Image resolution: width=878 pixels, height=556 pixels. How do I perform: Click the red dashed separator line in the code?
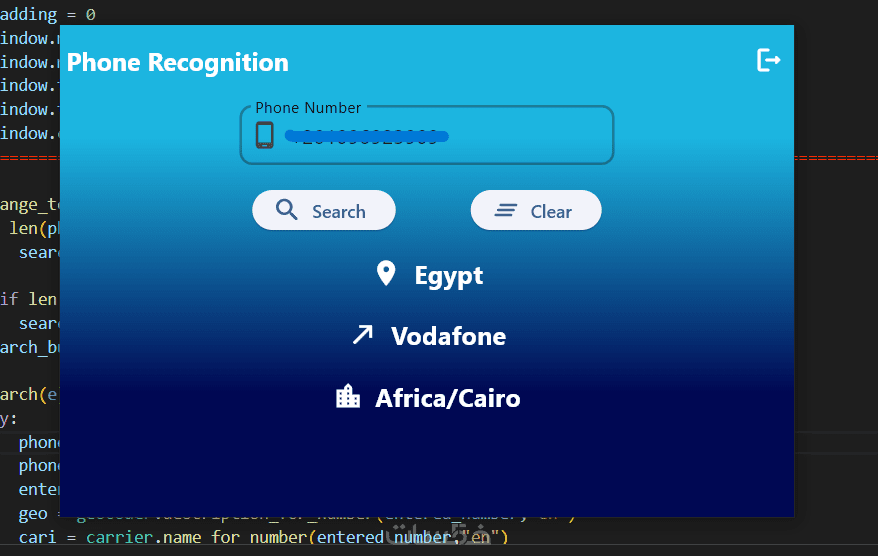(x=835, y=157)
